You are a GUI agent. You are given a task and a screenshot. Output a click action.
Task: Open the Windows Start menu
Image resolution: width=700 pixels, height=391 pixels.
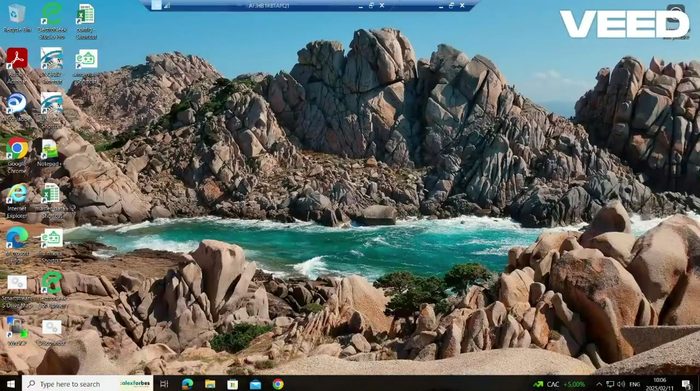(x=11, y=384)
